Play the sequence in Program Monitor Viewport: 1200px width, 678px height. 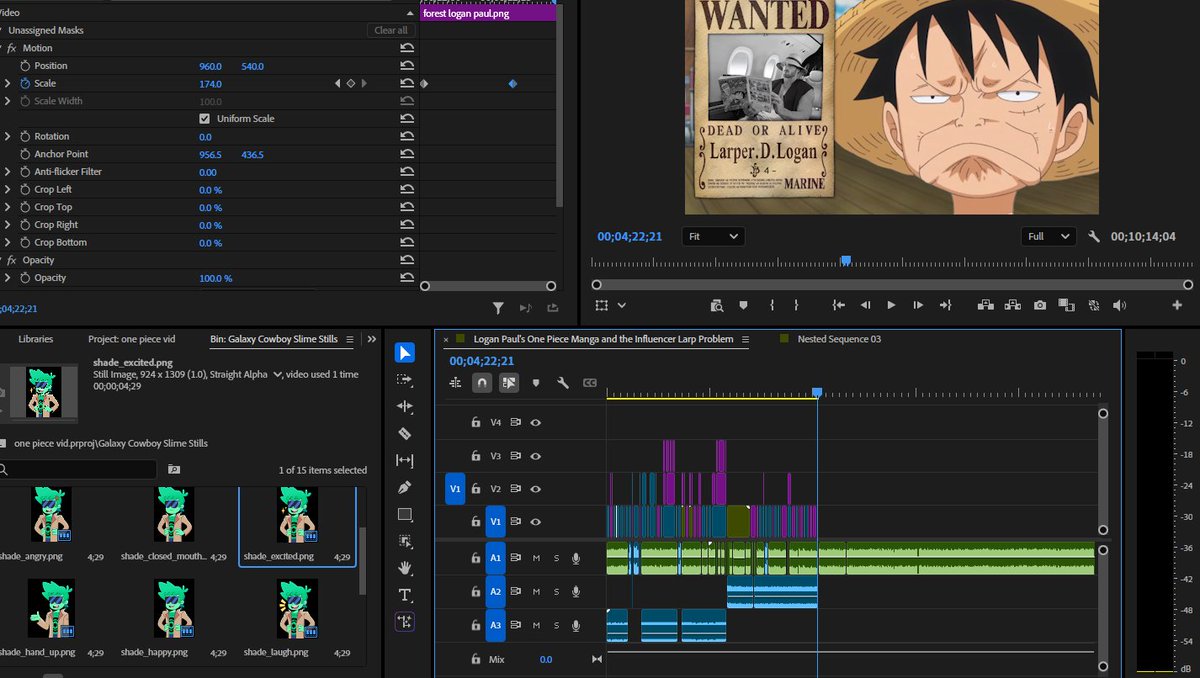[891, 305]
